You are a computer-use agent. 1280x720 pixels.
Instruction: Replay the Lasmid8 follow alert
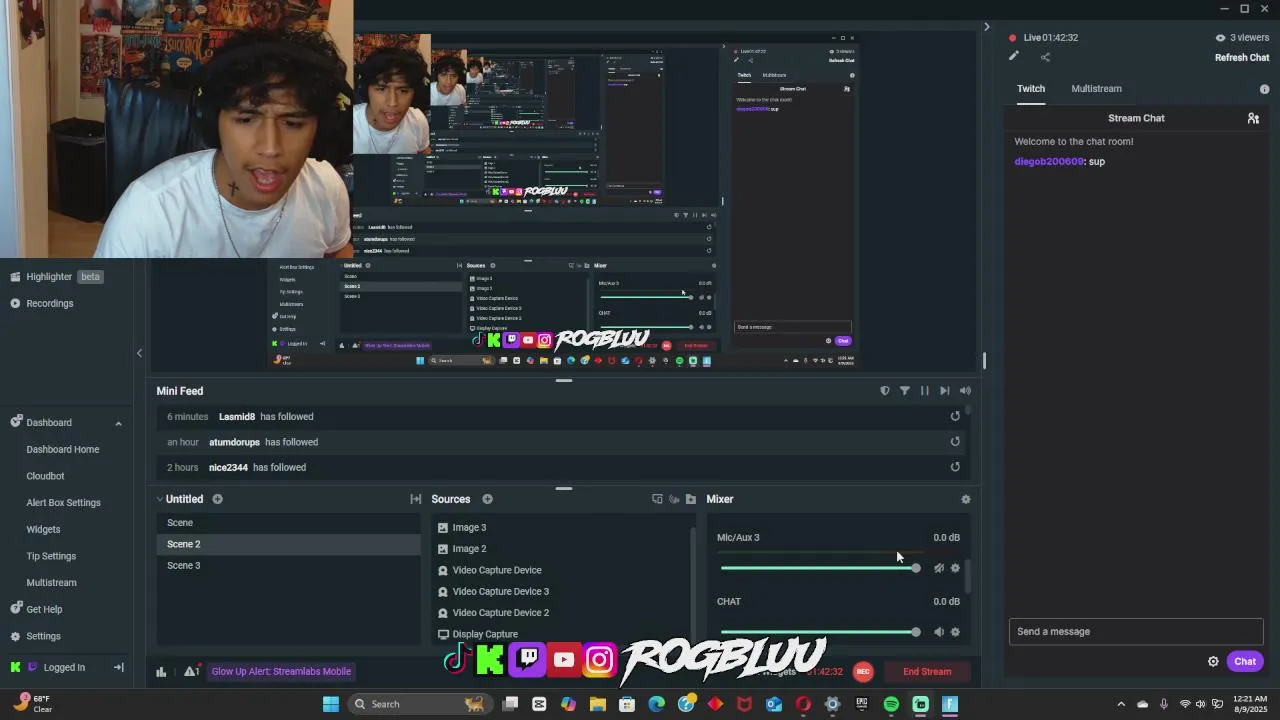(955, 416)
